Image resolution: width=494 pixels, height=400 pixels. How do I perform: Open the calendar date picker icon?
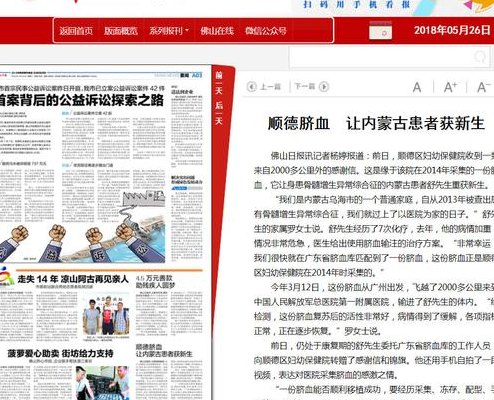(380, 31)
